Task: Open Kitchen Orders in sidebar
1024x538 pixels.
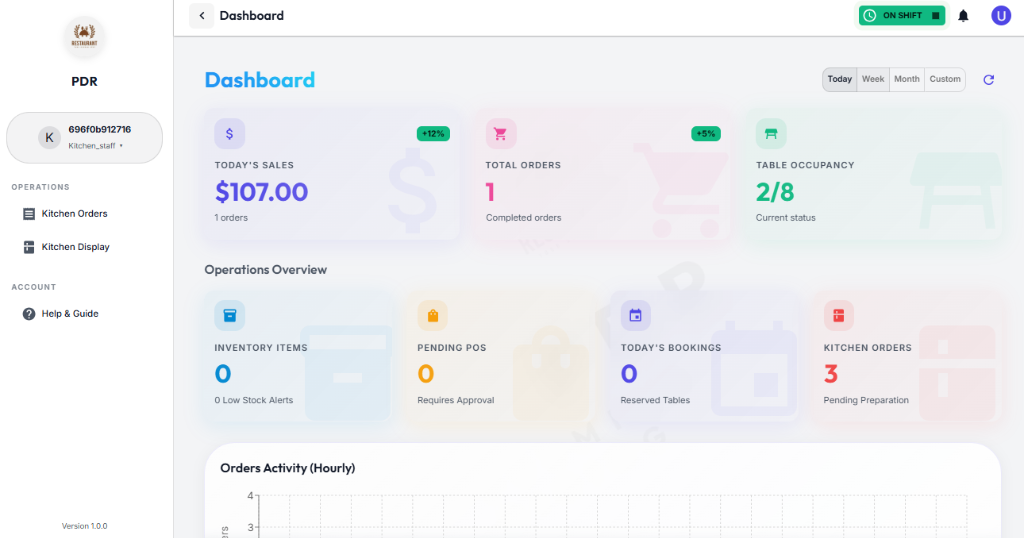Action: pyautogui.click(x=74, y=214)
